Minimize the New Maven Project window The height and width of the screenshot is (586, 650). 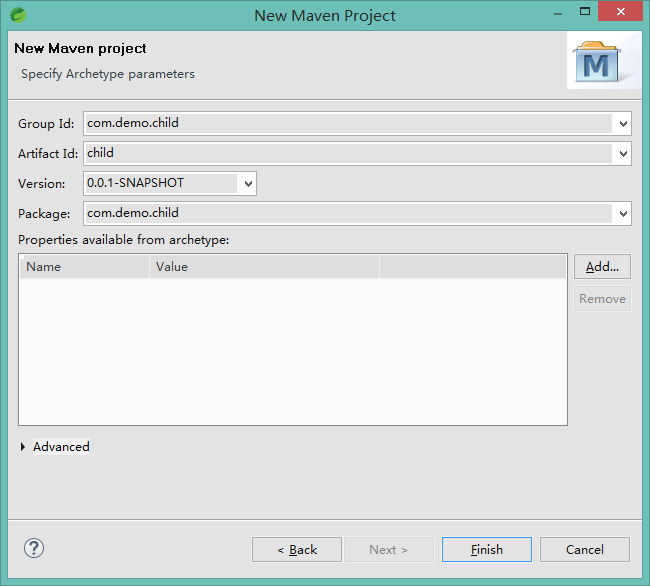(558, 12)
